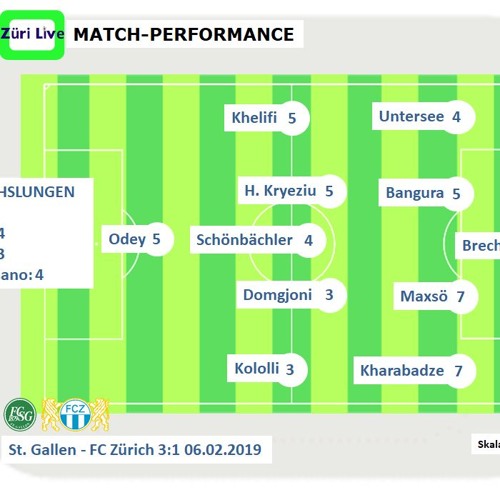The height and width of the screenshot is (500, 500).
Task: Click the FCZ club crest
Action: tap(75, 414)
